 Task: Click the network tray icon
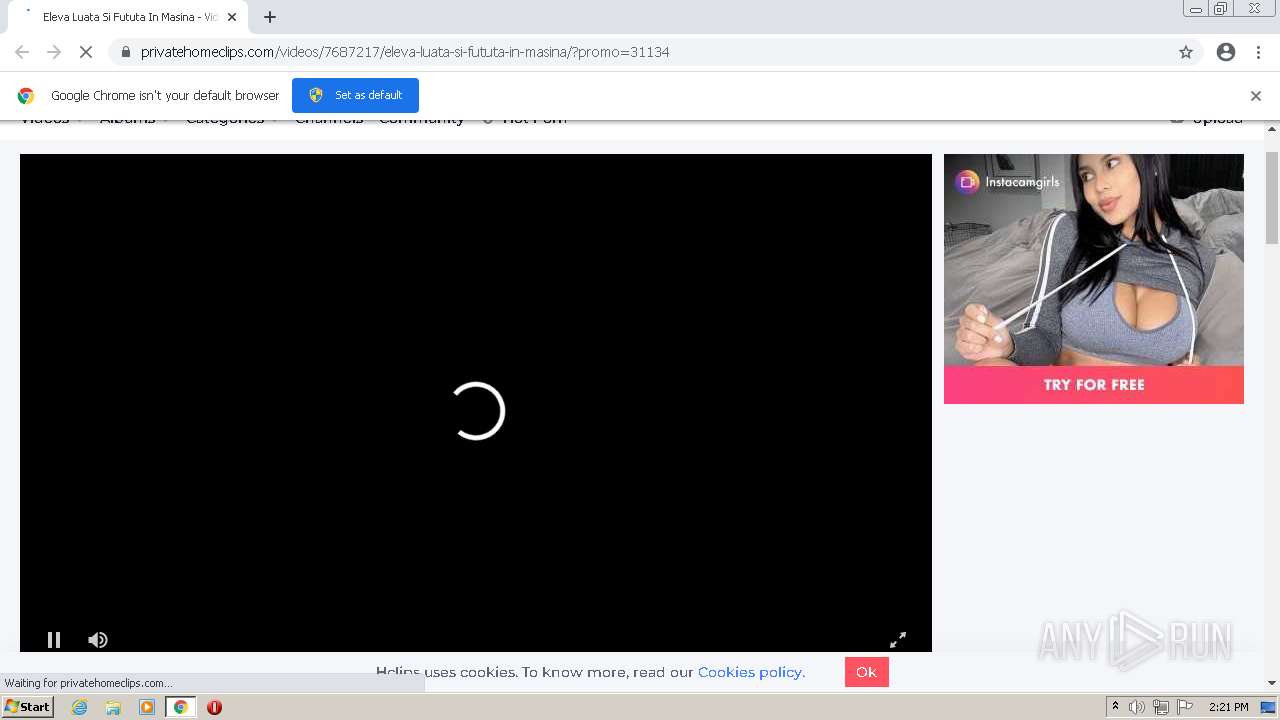[x=1160, y=707]
